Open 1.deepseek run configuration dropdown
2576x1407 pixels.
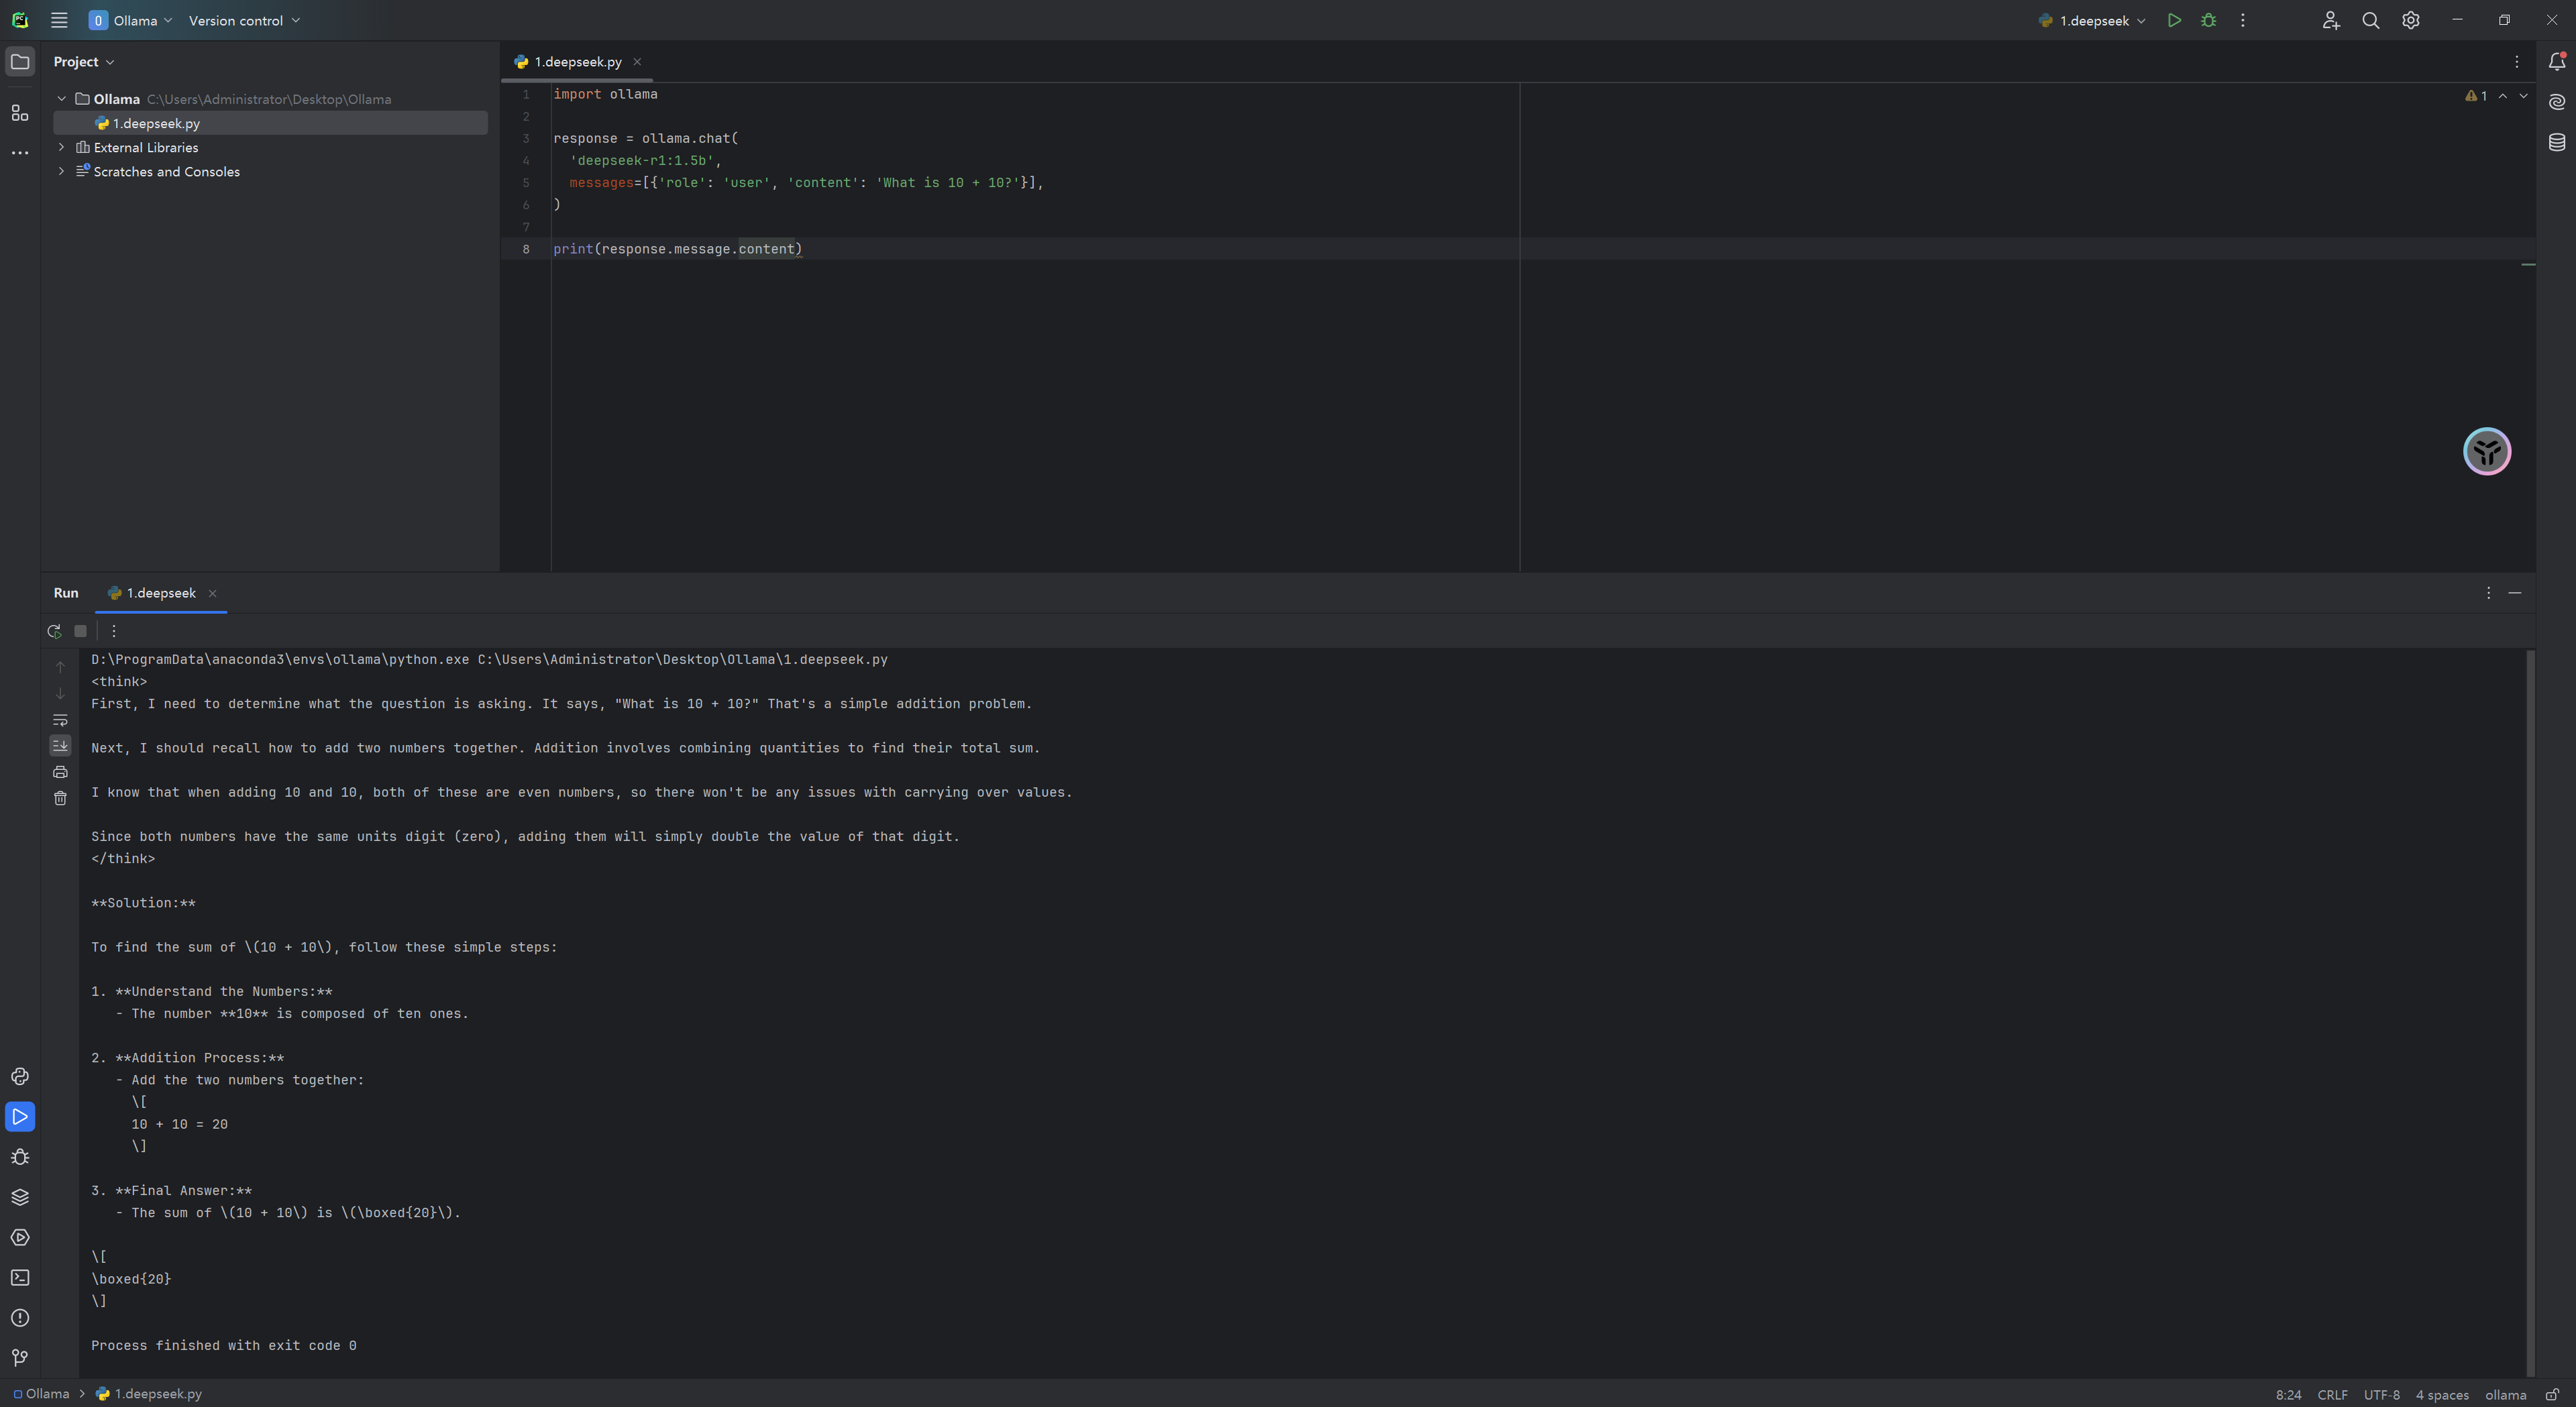tap(2092, 20)
